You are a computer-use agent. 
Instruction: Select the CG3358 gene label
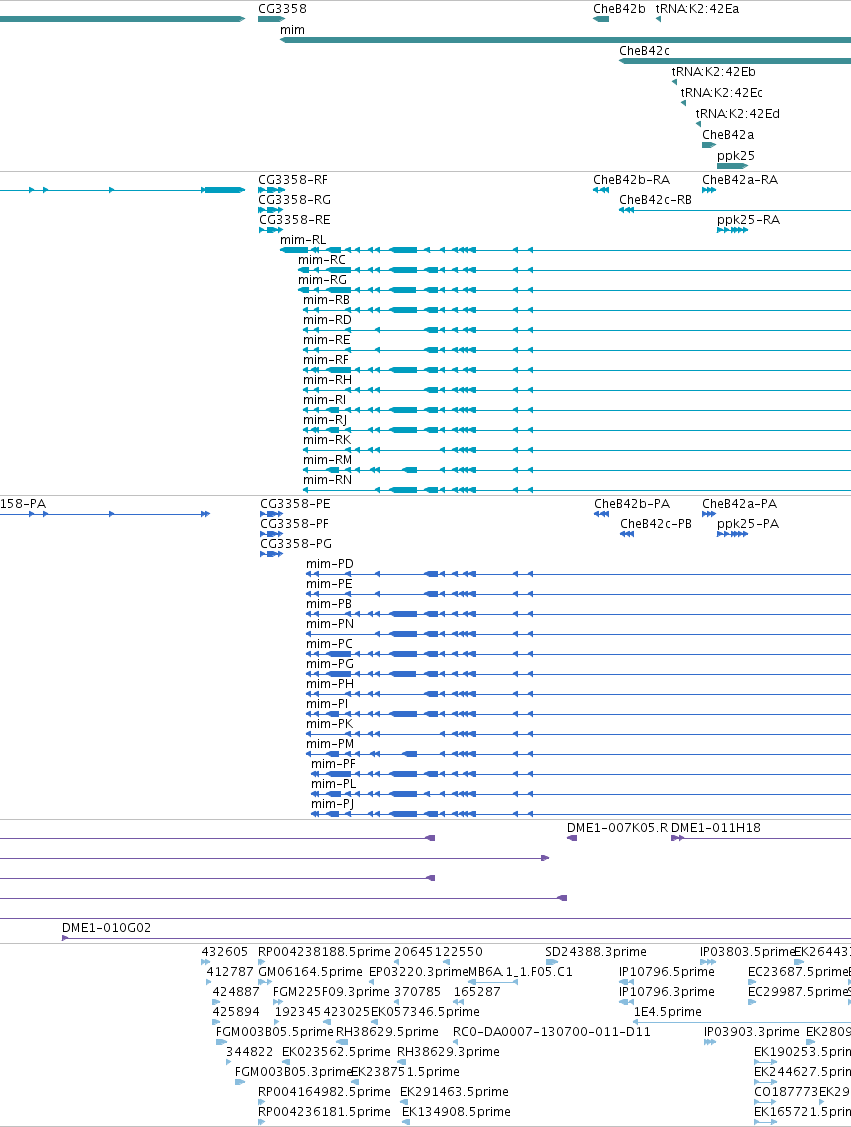point(282,9)
